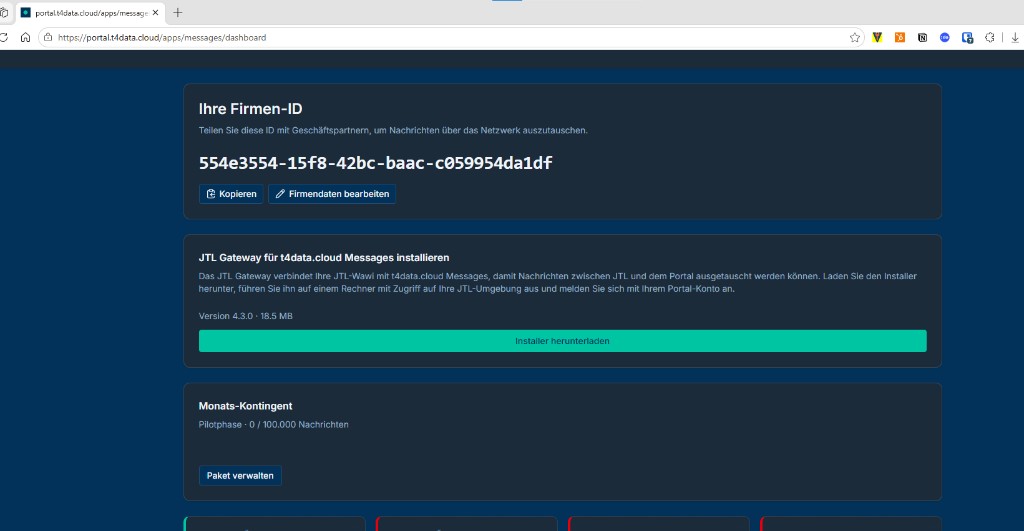Open Paket verwalten
This screenshot has width=1024, height=531.
tap(240, 475)
